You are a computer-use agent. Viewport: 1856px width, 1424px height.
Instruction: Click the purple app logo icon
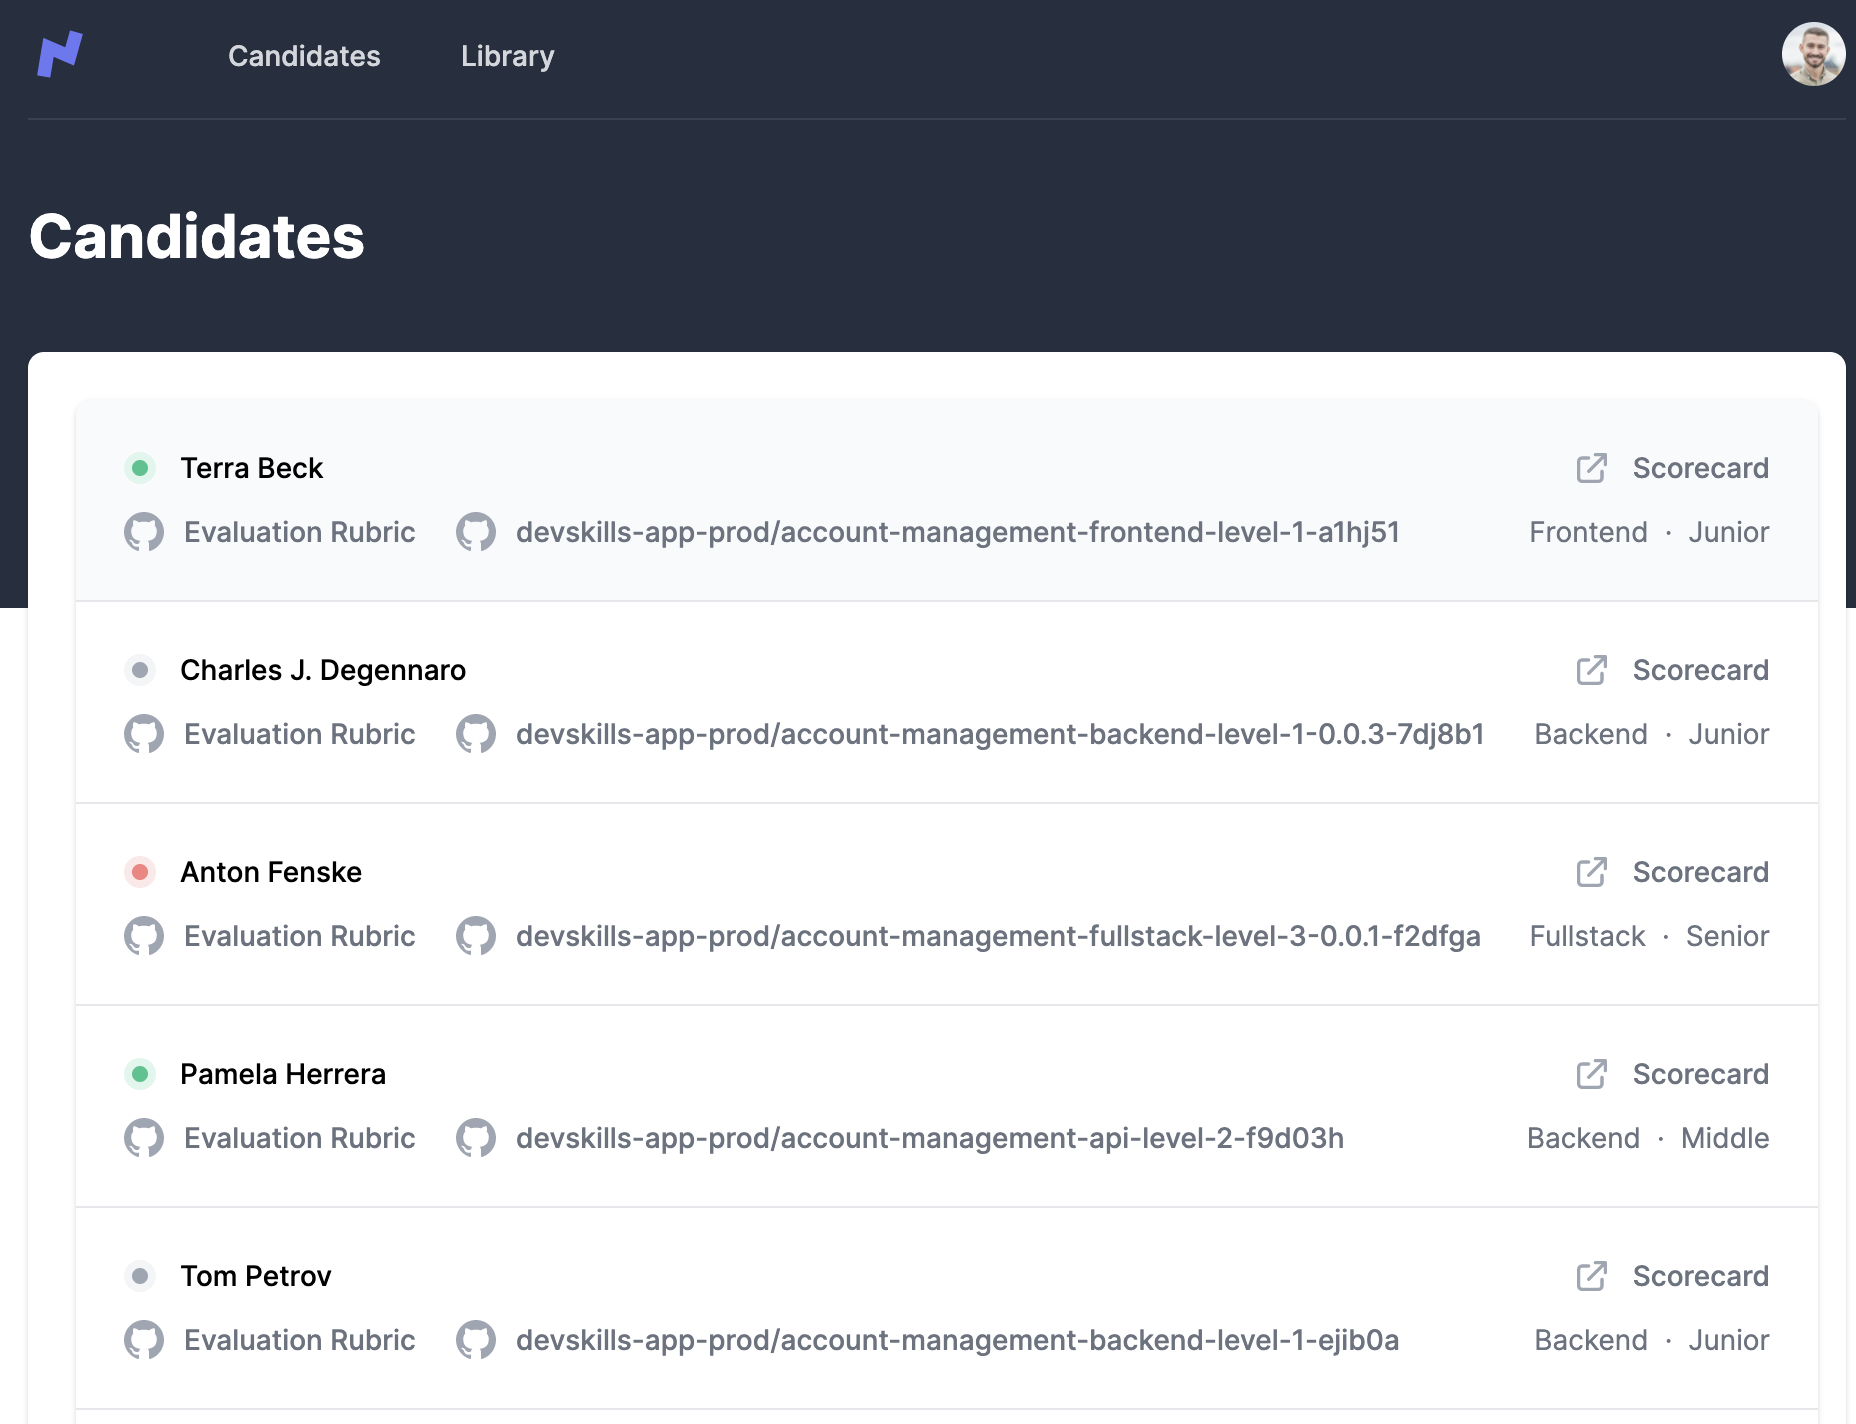[x=60, y=54]
